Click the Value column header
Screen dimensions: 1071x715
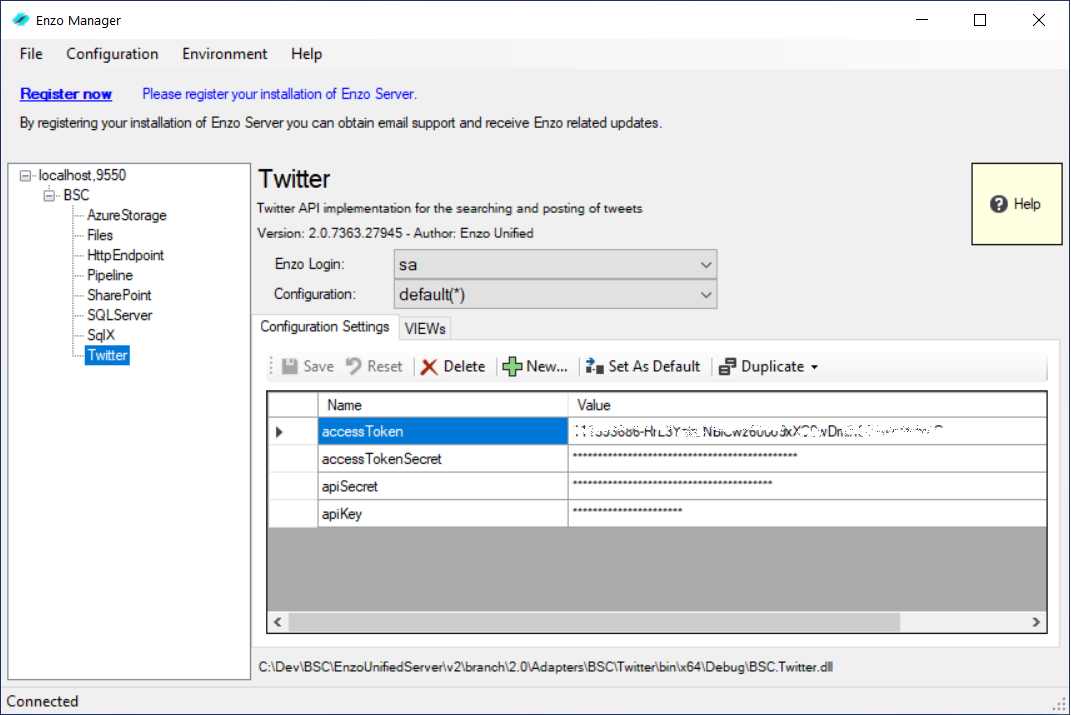tap(807, 405)
